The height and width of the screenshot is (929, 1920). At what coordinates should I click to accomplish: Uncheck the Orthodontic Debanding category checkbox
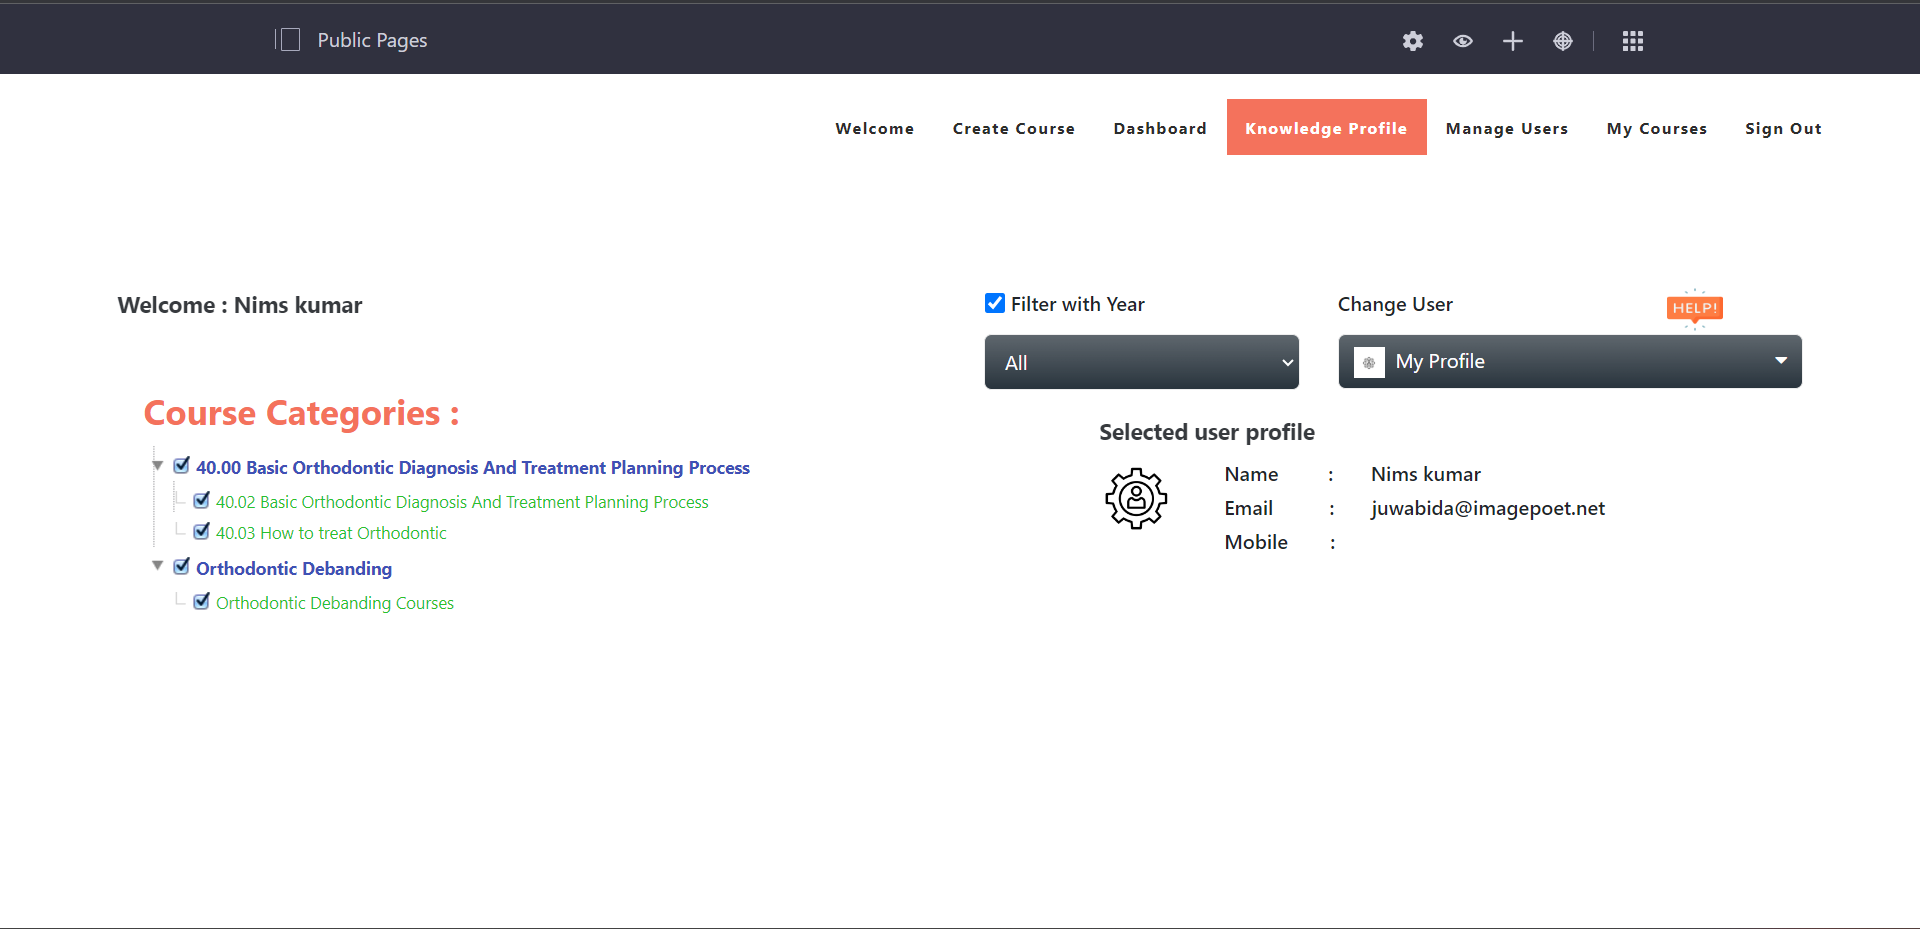pos(182,567)
